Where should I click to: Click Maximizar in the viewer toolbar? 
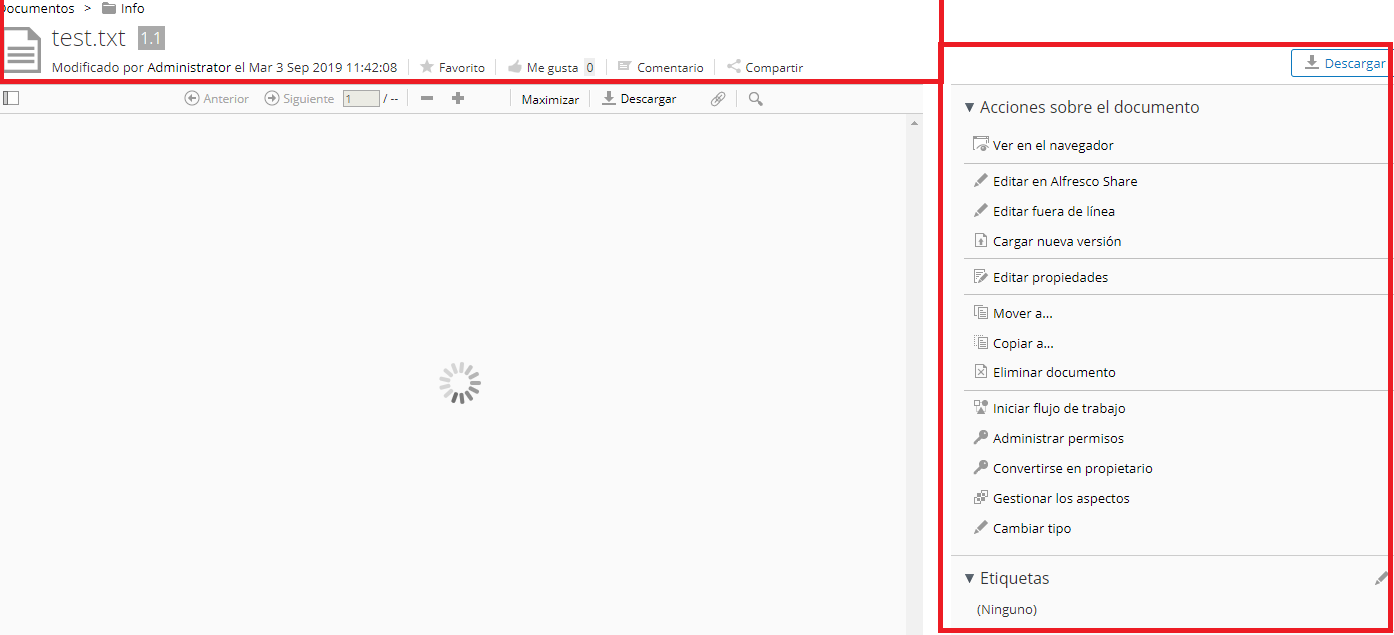pos(550,99)
